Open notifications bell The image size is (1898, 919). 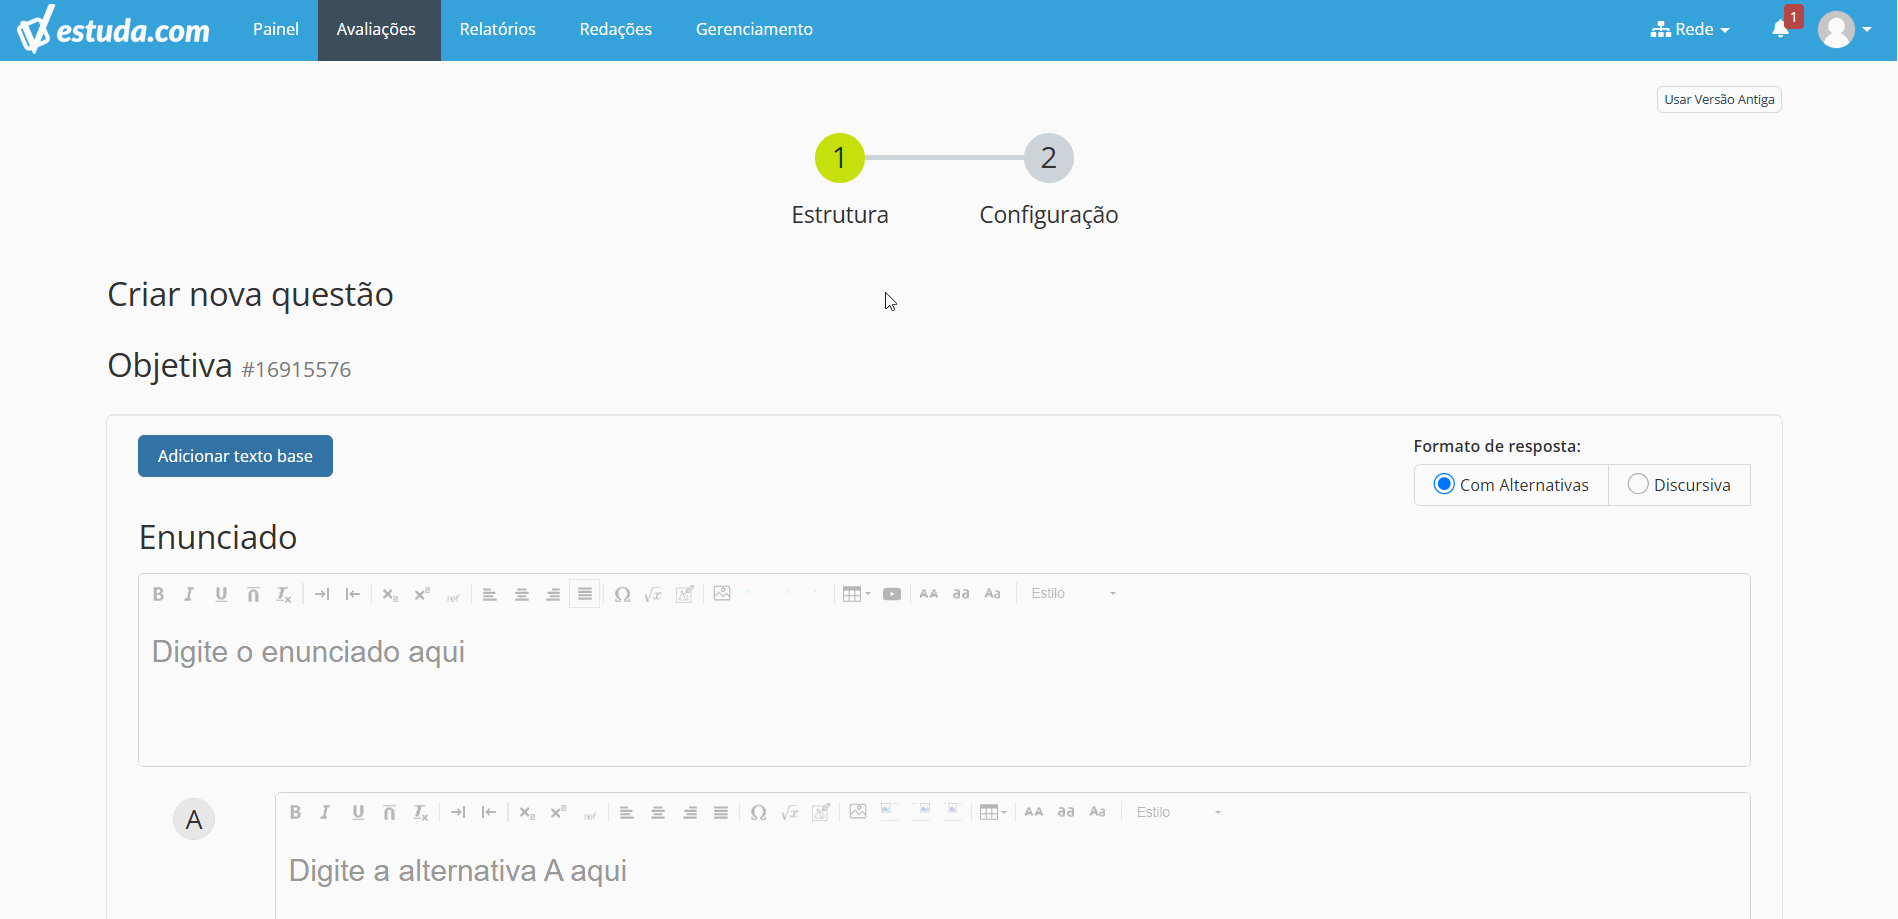click(x=1781, y=29)
